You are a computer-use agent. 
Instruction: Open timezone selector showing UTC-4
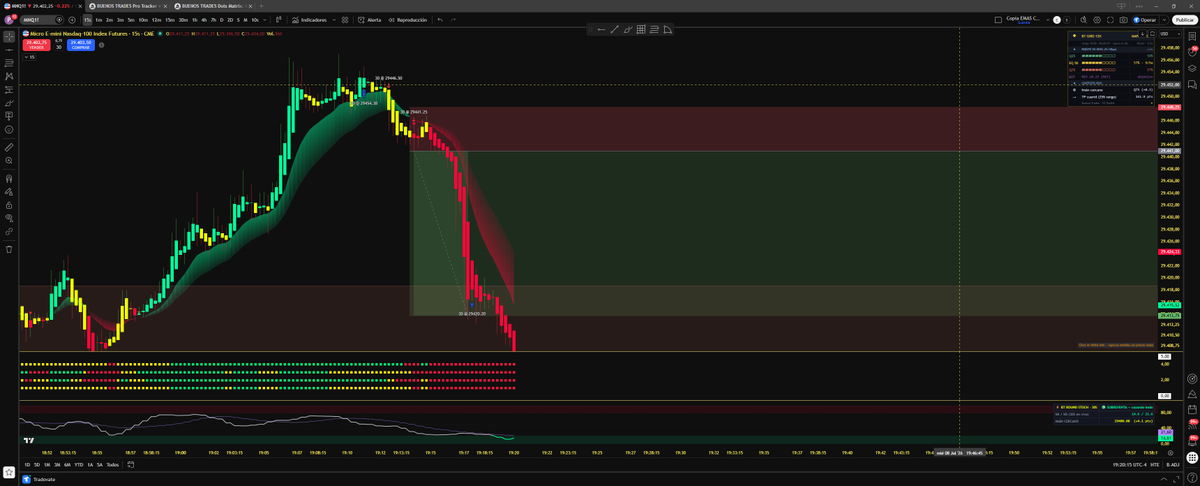pyautogui.click(x=1129, y=464)
